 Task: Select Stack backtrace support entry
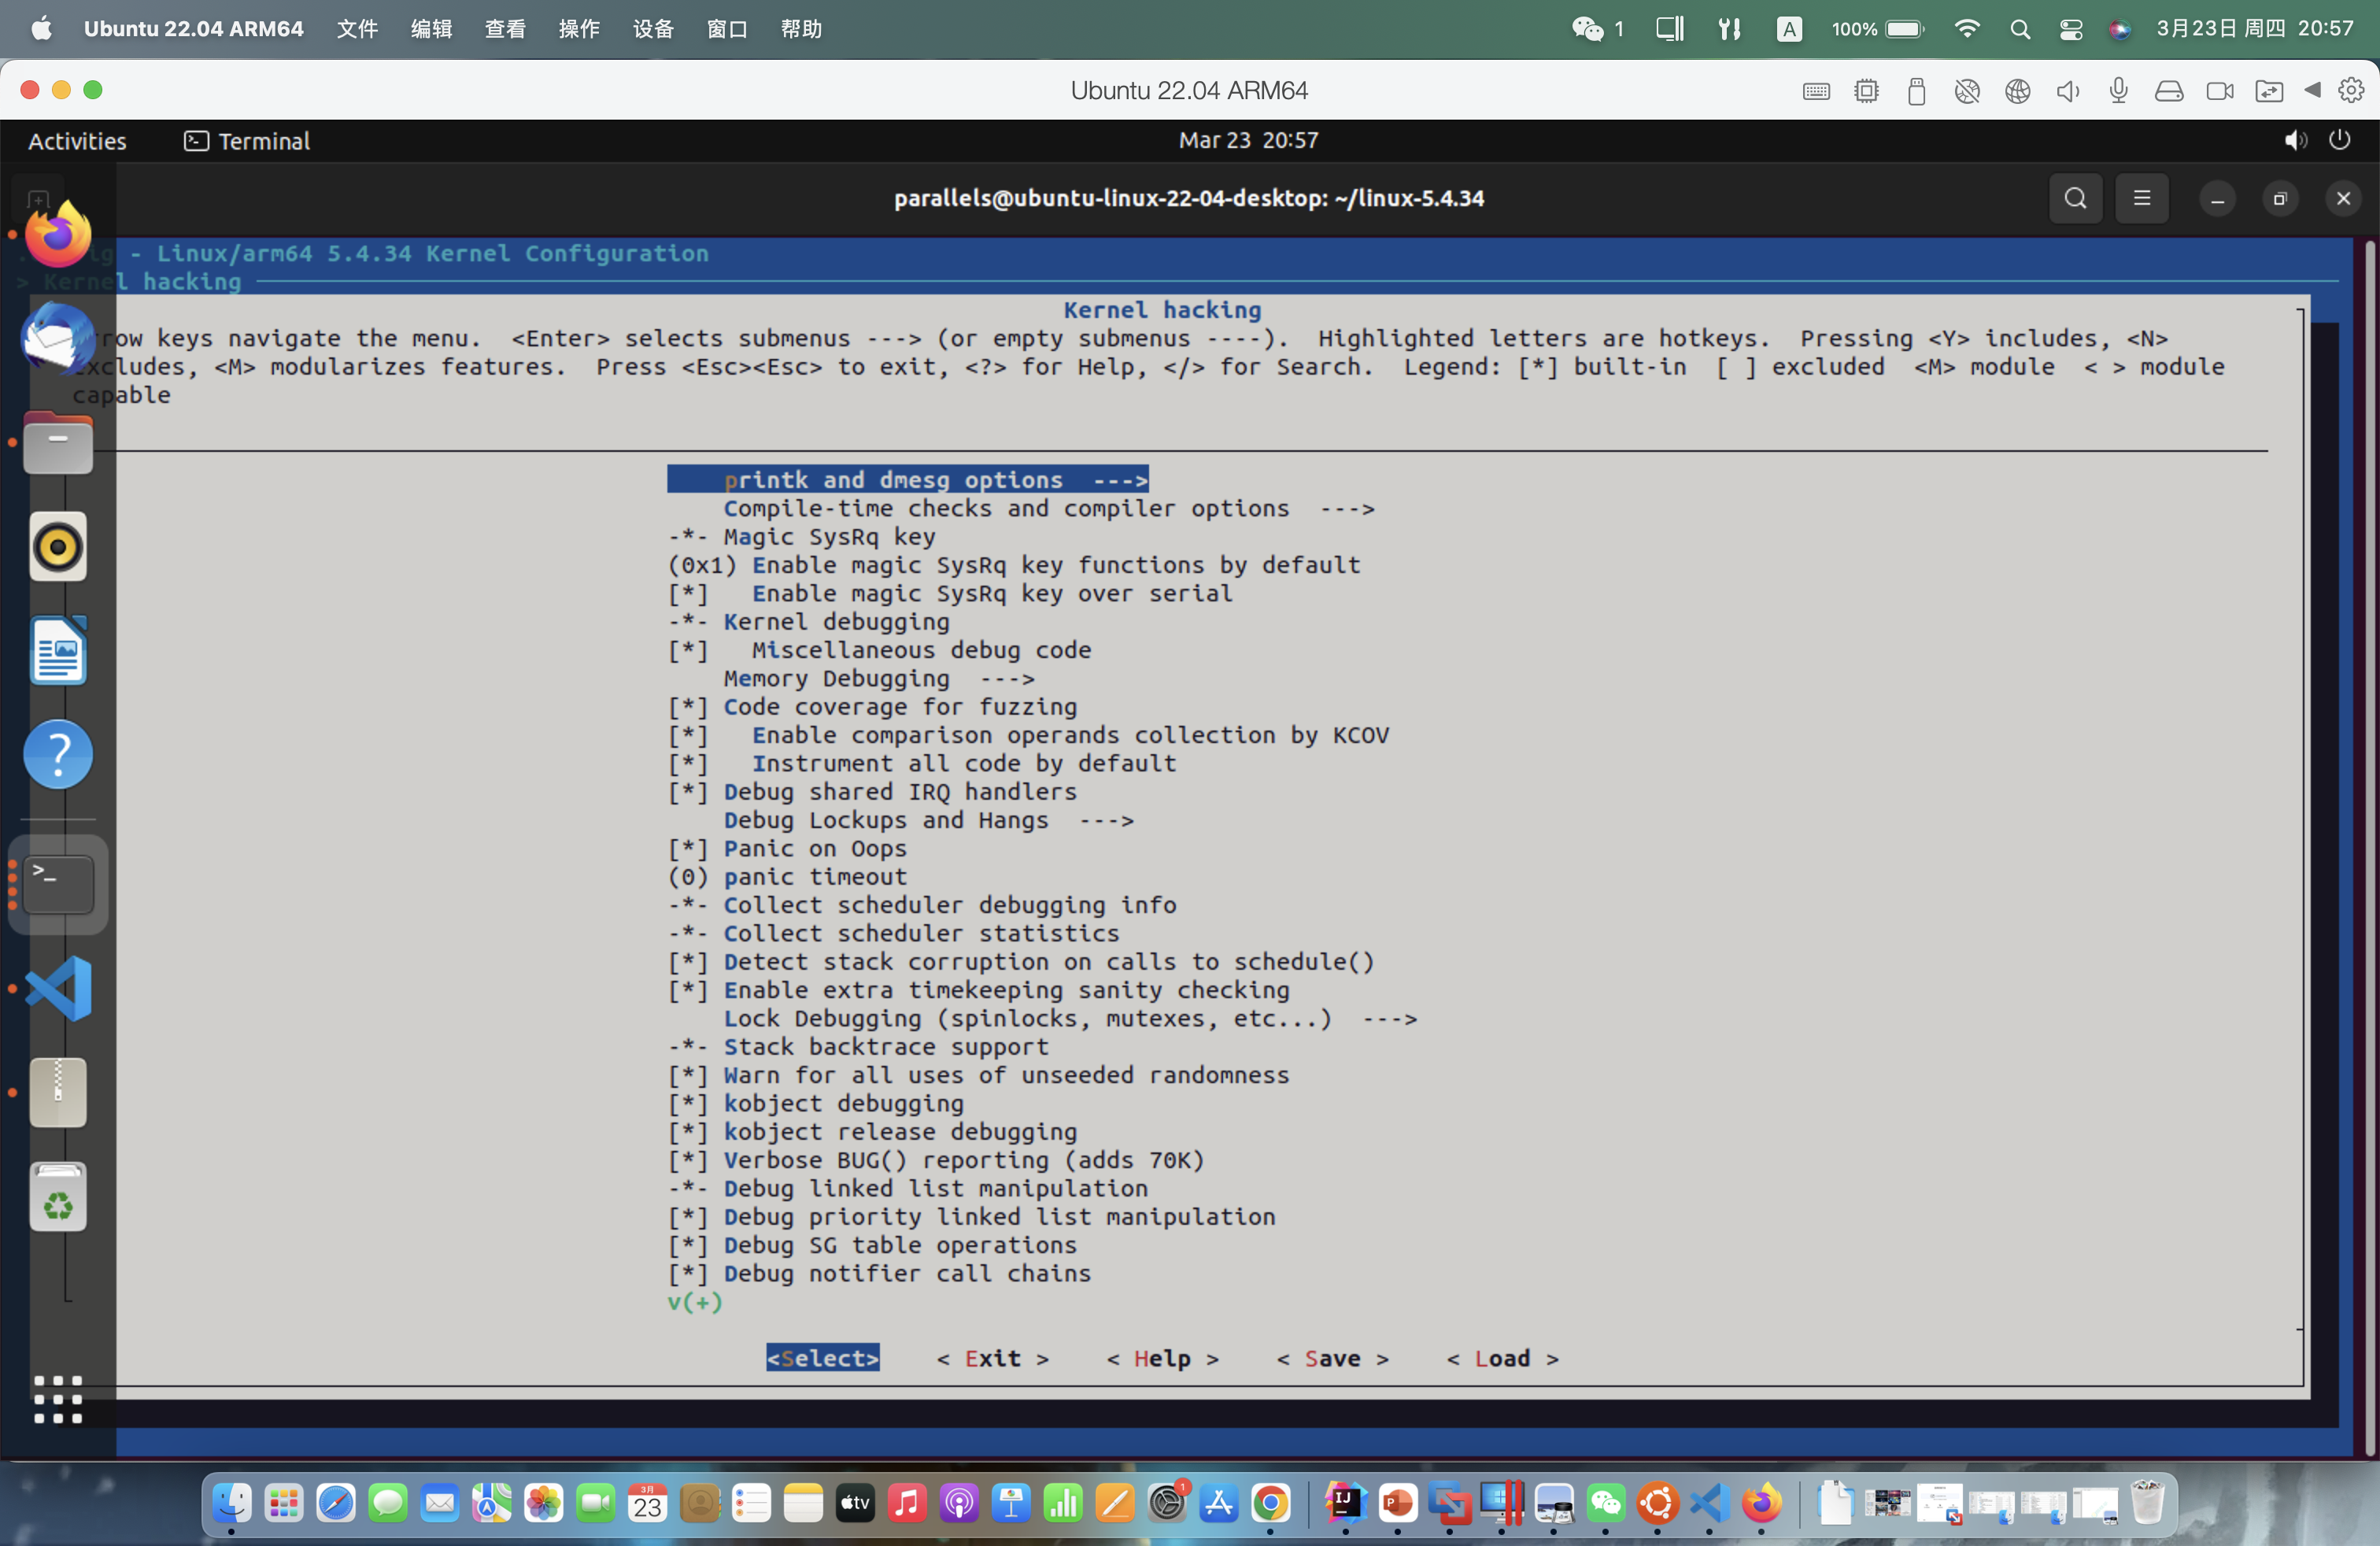coord(858,1047)
